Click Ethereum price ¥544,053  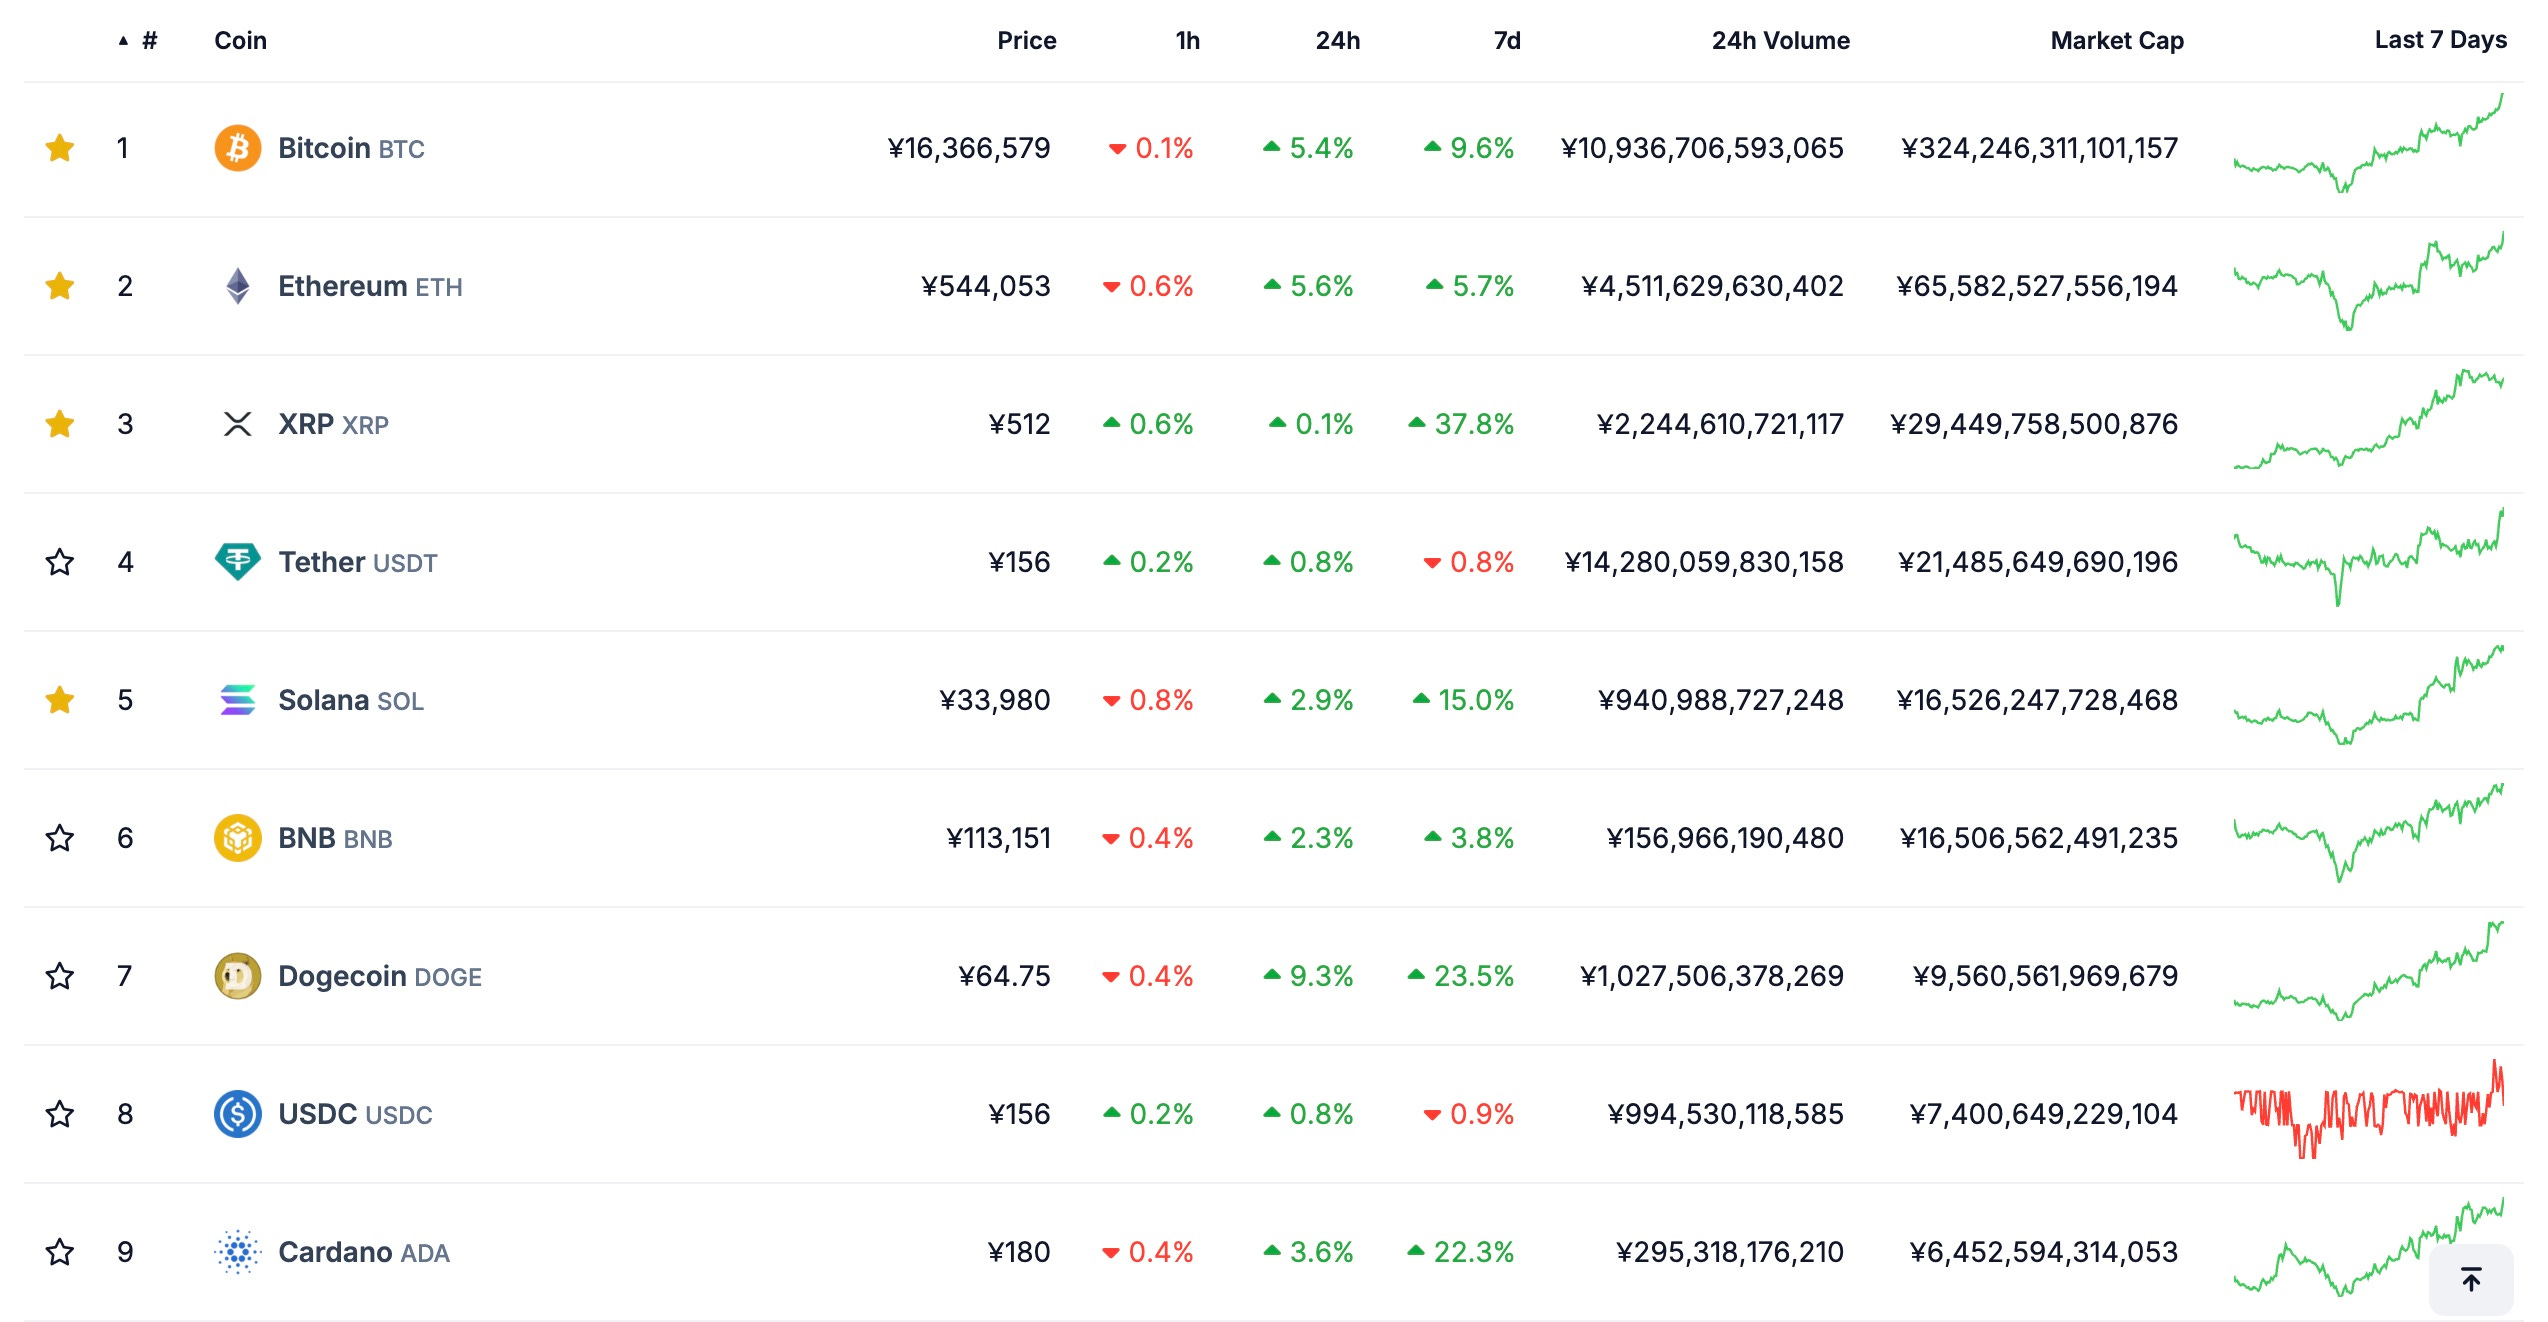point(986,286)
